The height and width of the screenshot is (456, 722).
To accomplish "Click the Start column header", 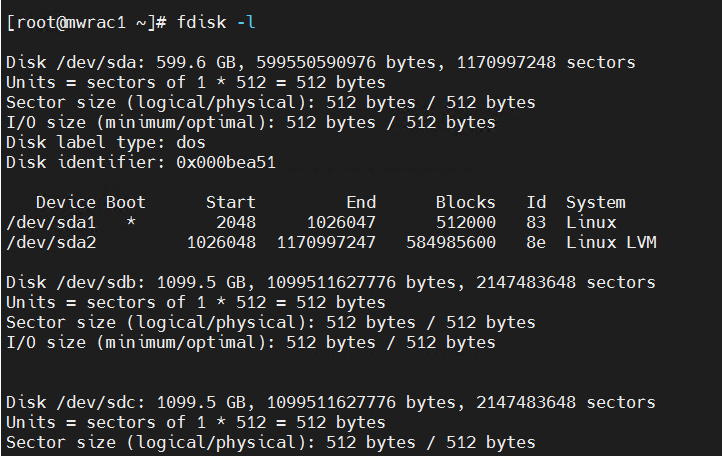I will click(x=230, y=202).
